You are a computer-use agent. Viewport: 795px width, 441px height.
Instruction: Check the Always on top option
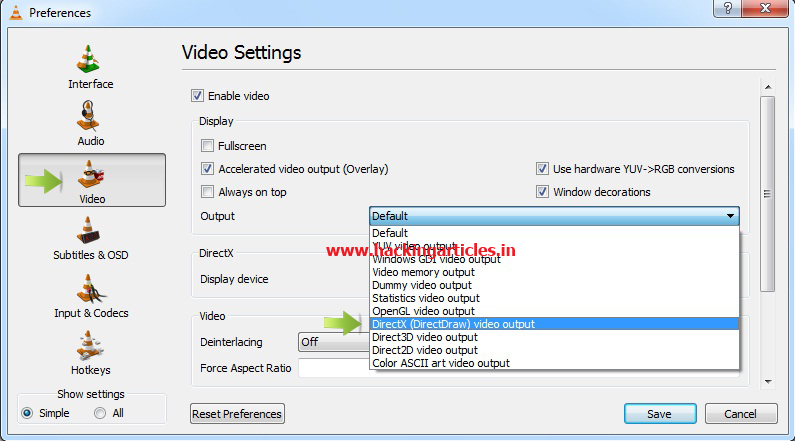tap(207, 192)
